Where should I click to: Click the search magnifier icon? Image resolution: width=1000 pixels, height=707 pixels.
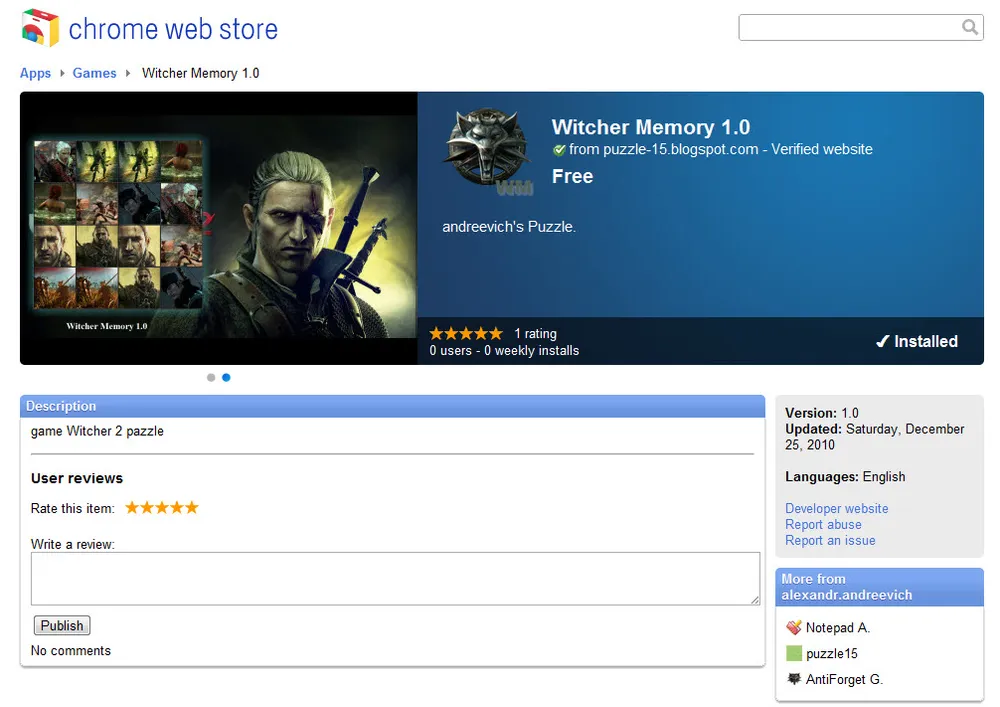pos(969,27)
